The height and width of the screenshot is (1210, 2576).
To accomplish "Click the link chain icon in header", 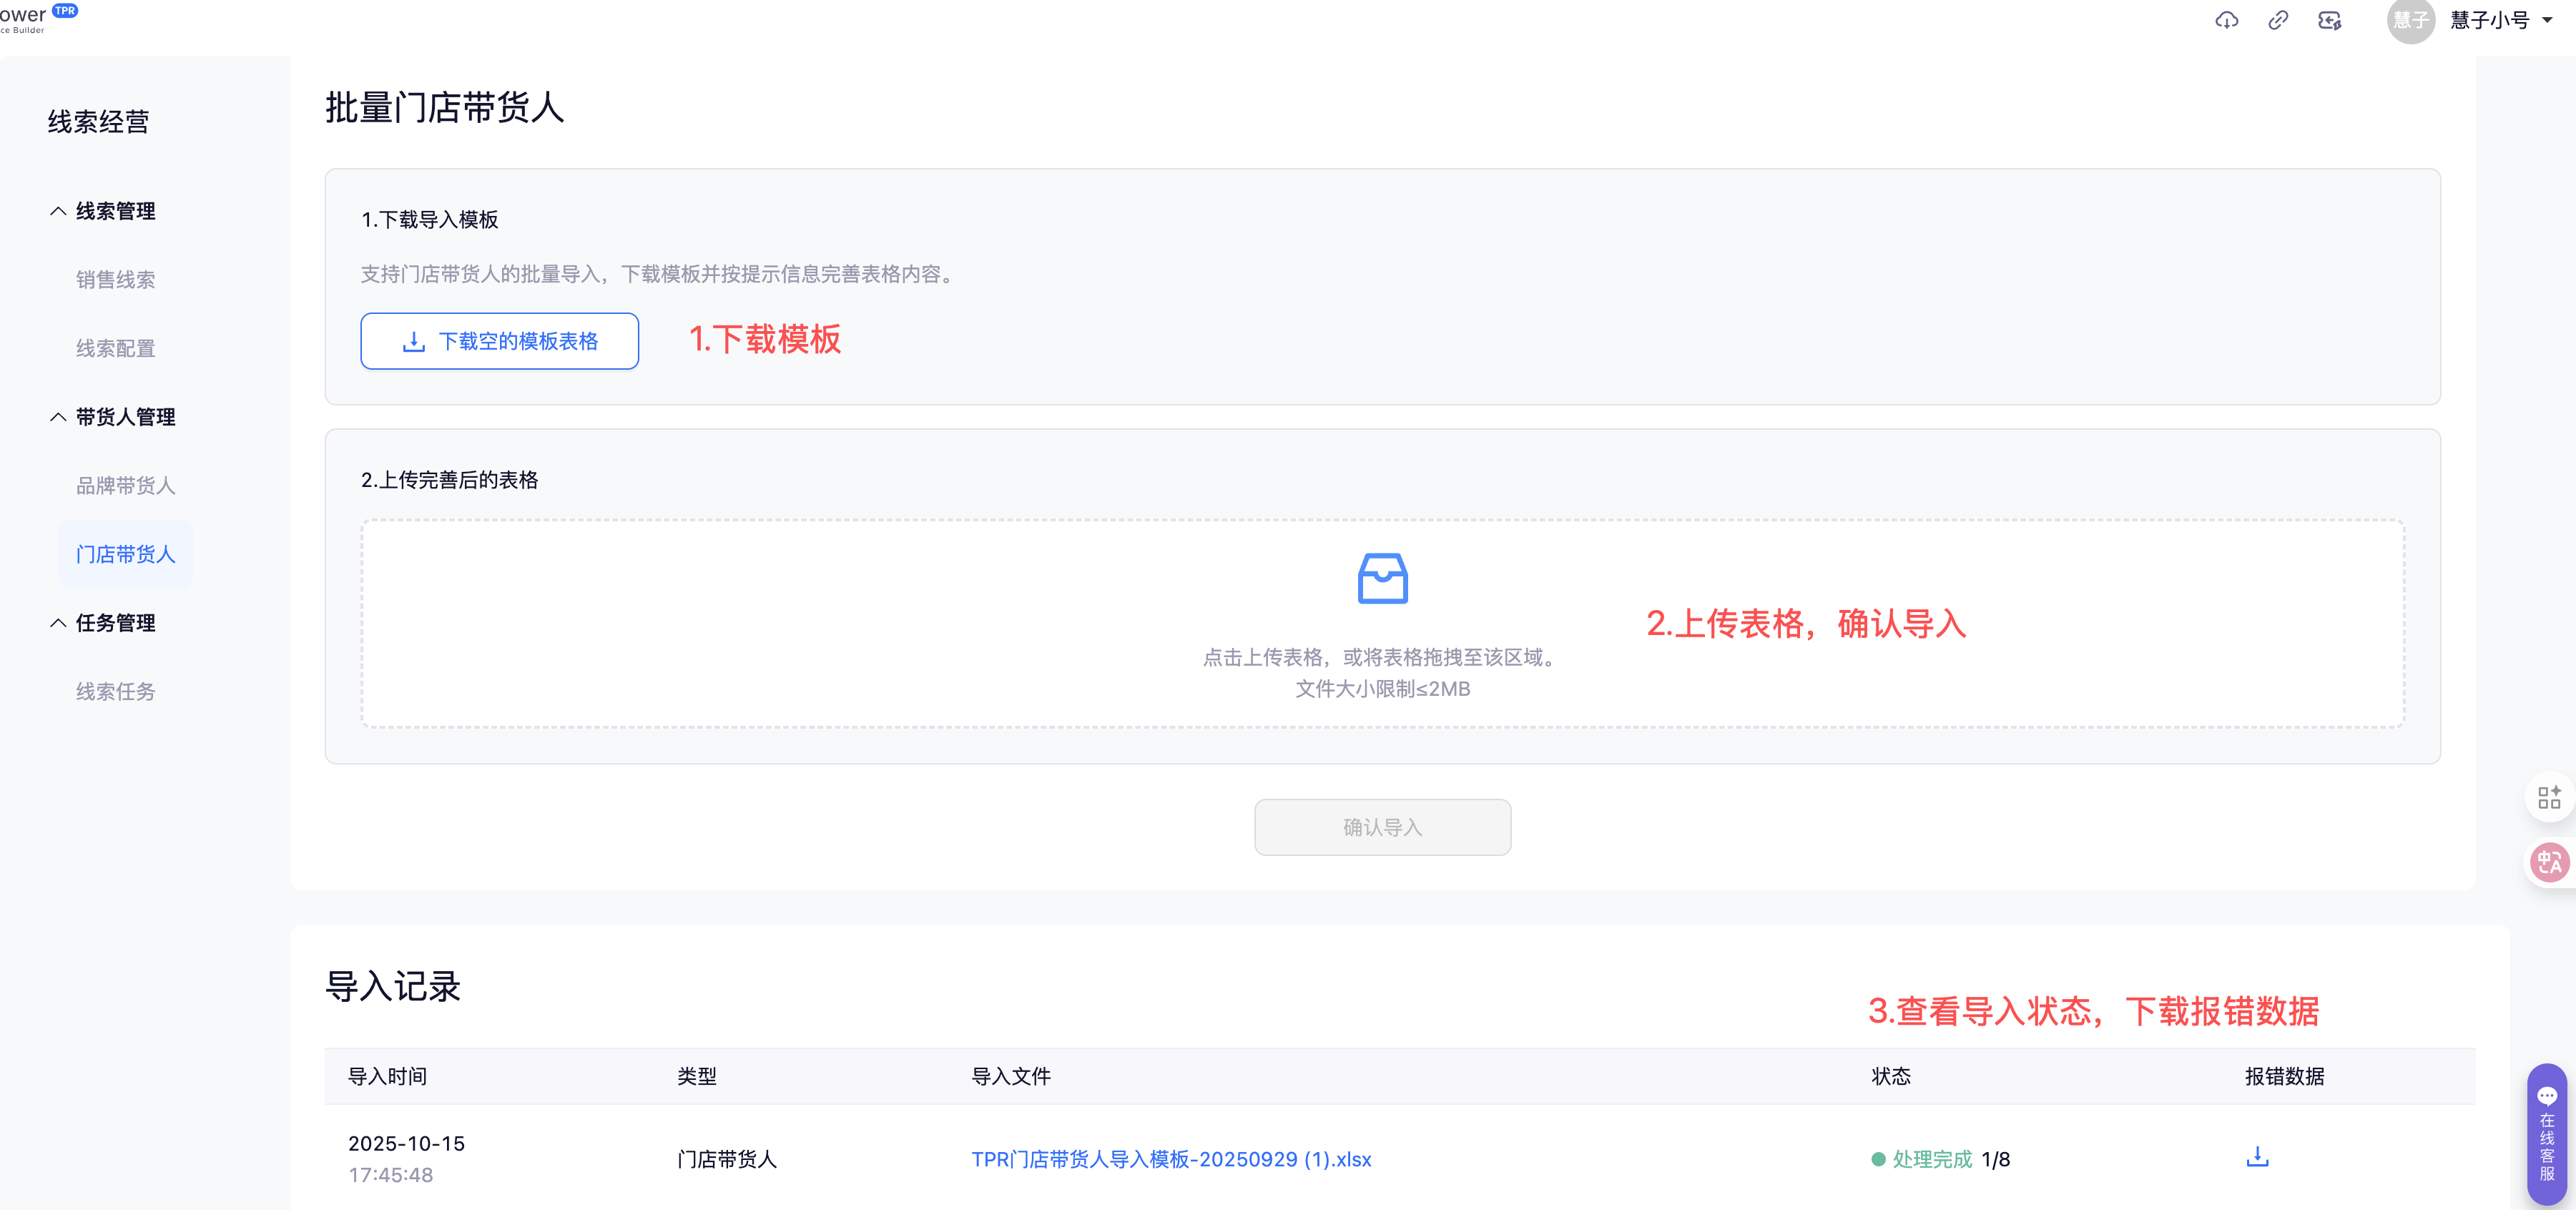I will click(2278, 20).
